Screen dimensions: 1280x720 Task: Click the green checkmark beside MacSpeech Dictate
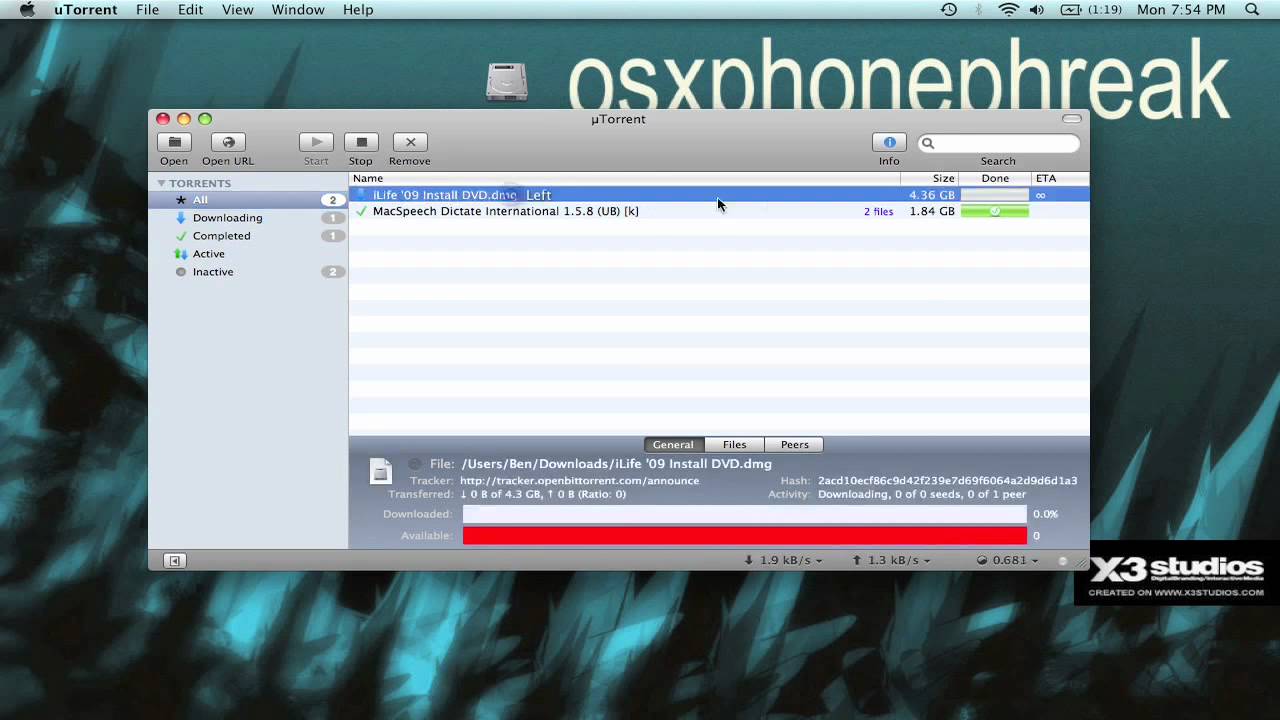coord(361,211)
